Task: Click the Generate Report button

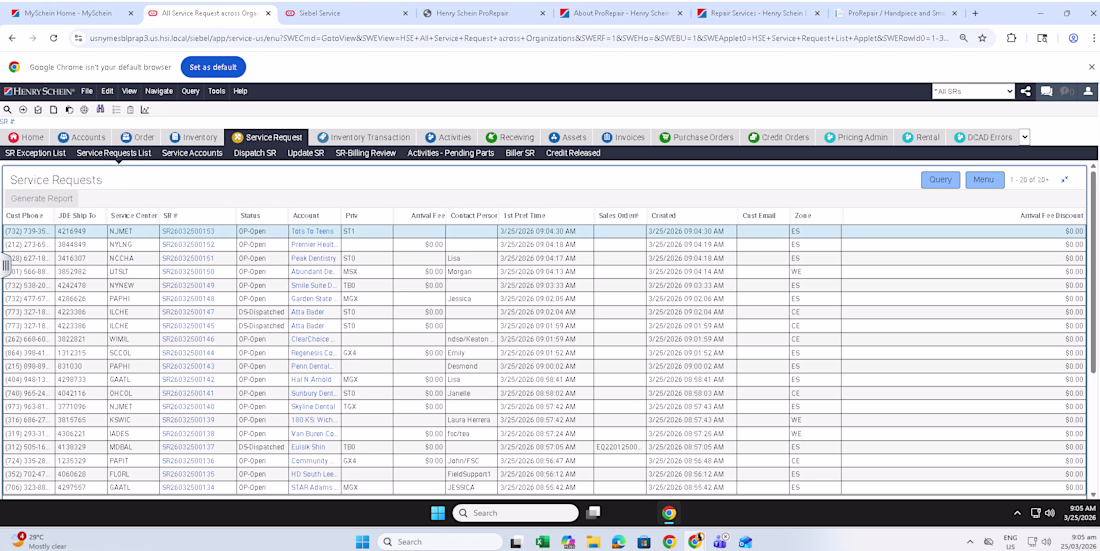Action: pos(41,199)
